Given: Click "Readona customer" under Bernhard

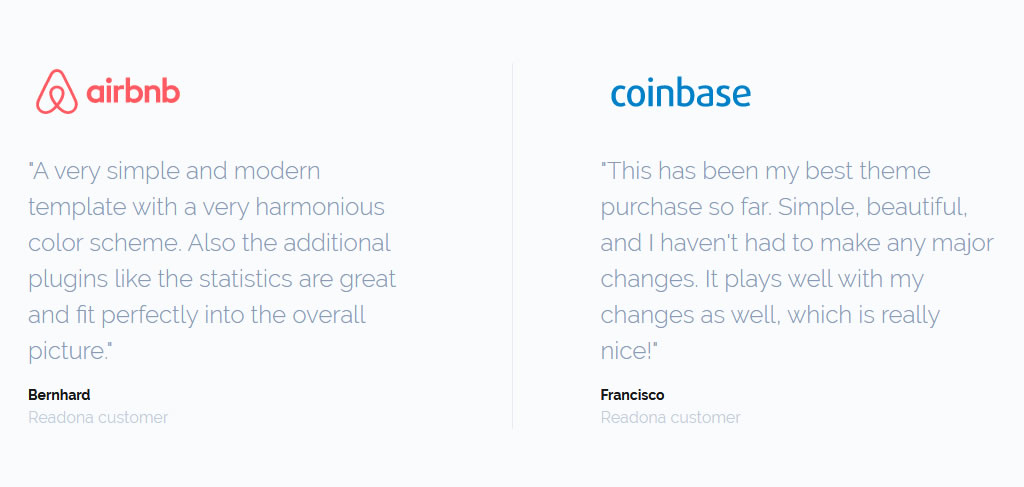Looking at the screenshot, I should 98,417.
